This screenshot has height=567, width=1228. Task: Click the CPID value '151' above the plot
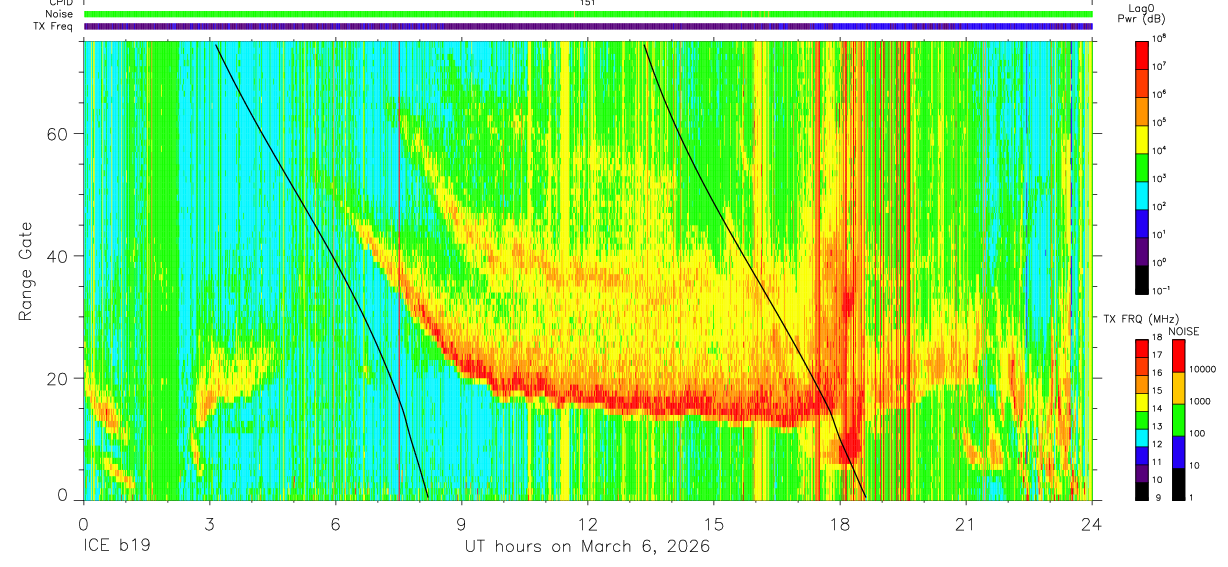click(x=587, y=4)
